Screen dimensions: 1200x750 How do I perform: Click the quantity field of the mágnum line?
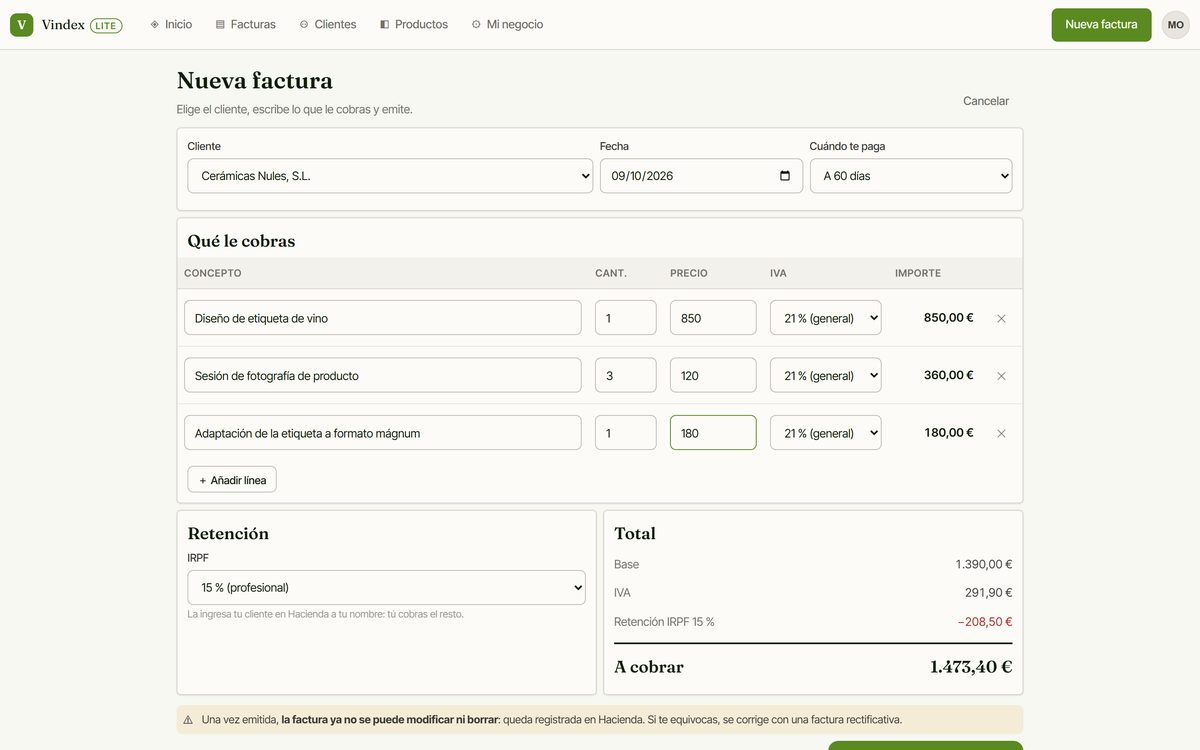point(626,433)
